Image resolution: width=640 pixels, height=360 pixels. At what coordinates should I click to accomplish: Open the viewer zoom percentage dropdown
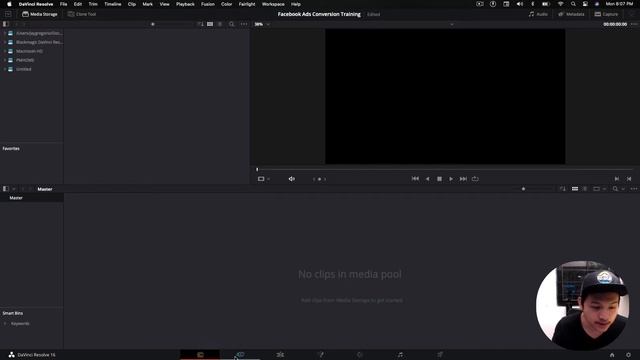point(262,24)
